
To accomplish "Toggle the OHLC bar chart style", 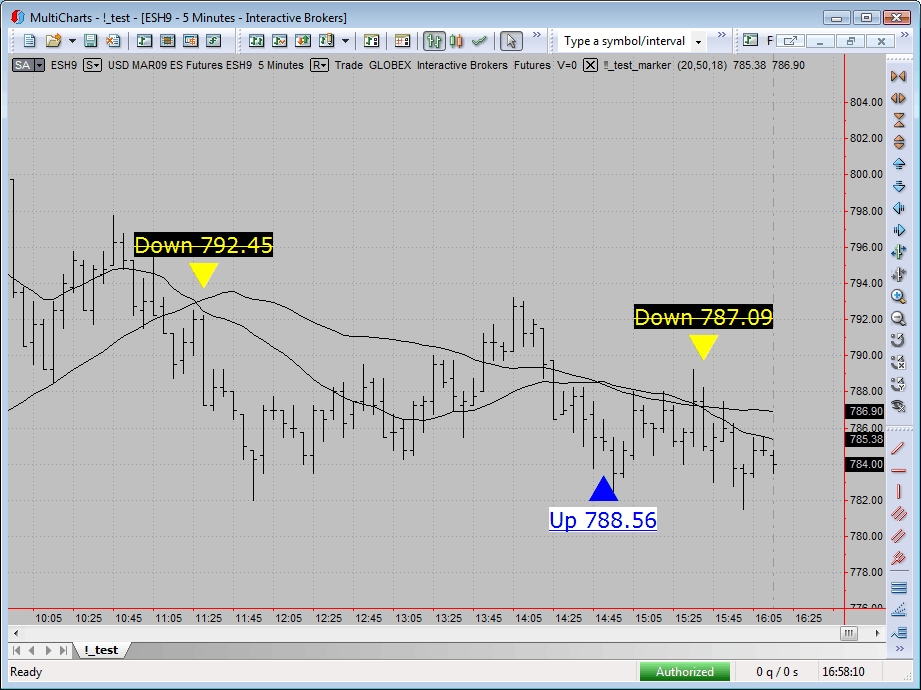I will (434, 41).
